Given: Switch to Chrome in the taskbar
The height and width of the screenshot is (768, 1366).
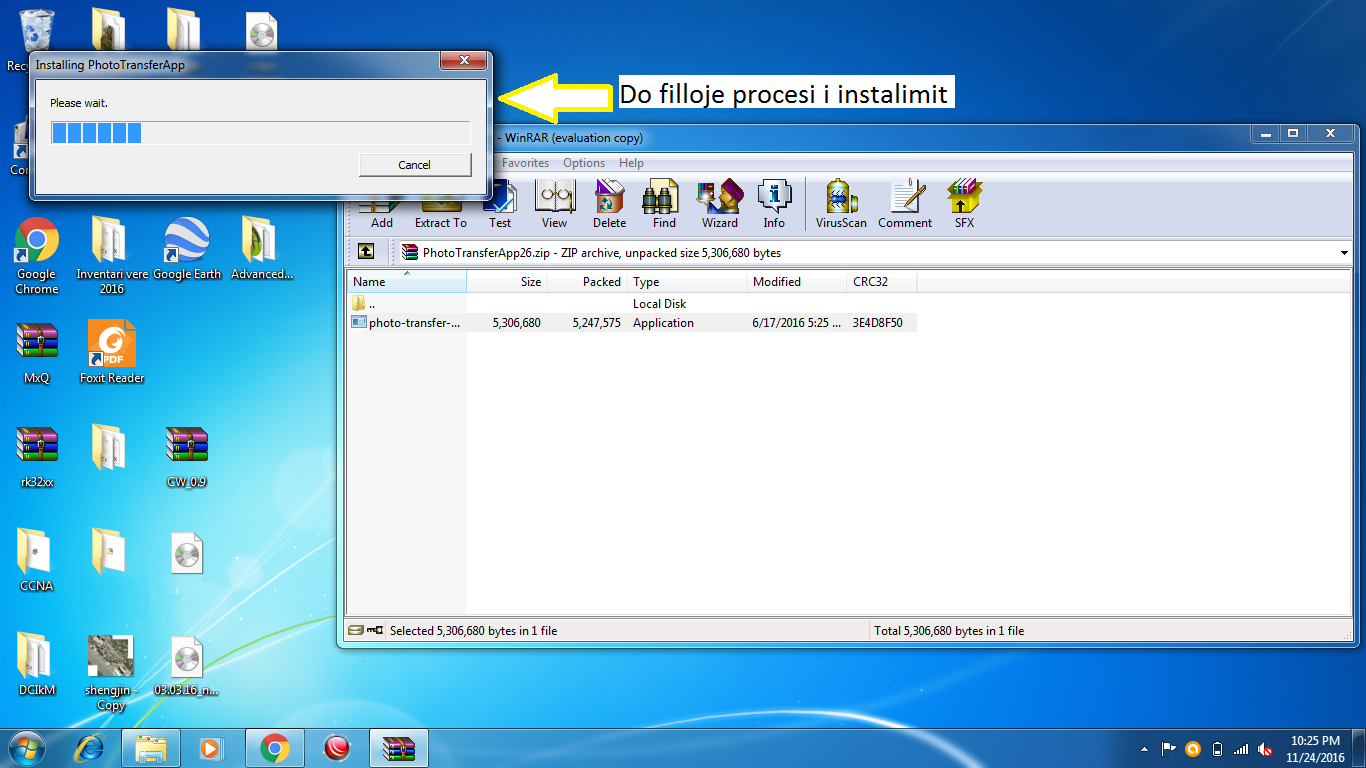Looking at the screenshot, I should 275,748.
